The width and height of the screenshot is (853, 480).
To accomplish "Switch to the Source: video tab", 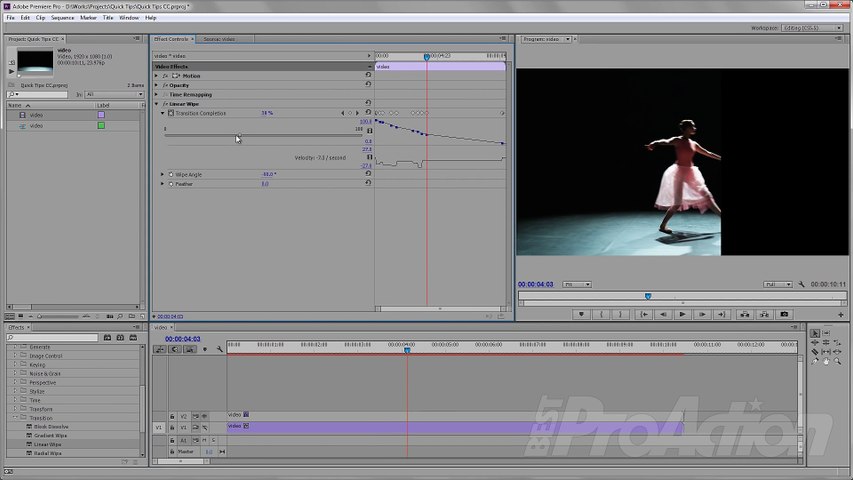I will [x=218, y=39].
